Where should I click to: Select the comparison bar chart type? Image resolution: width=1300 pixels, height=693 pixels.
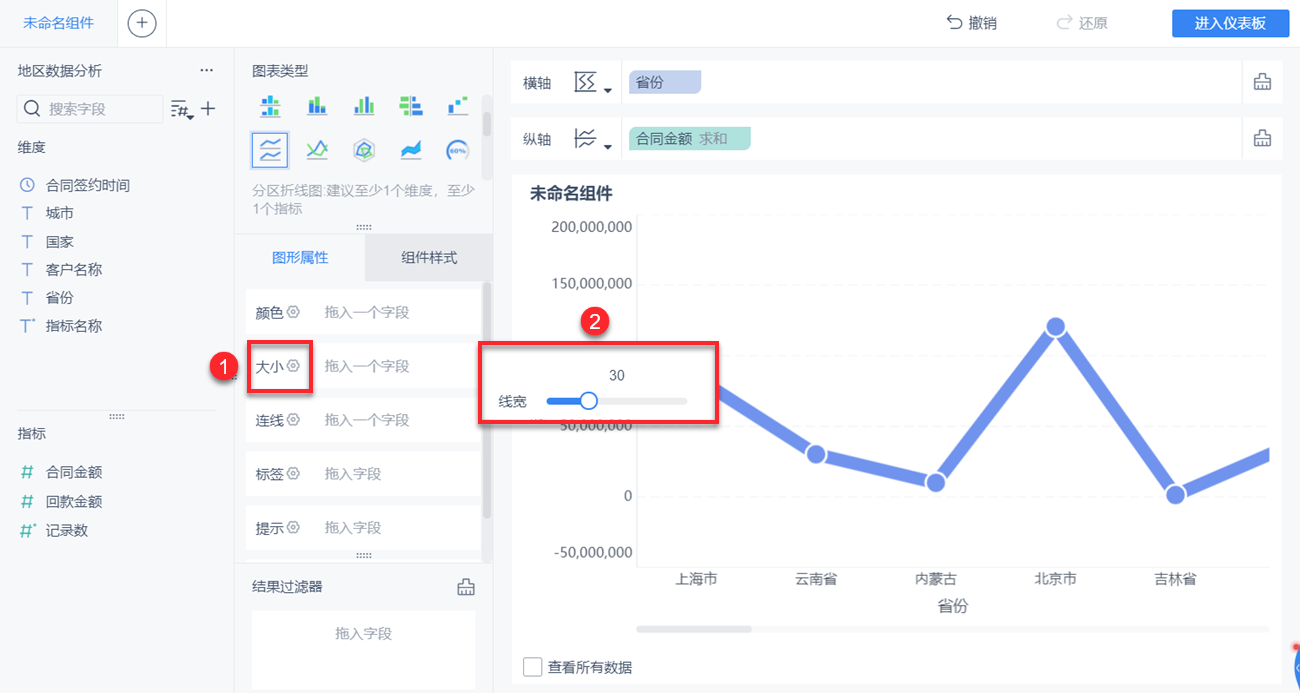pos(410,105)
